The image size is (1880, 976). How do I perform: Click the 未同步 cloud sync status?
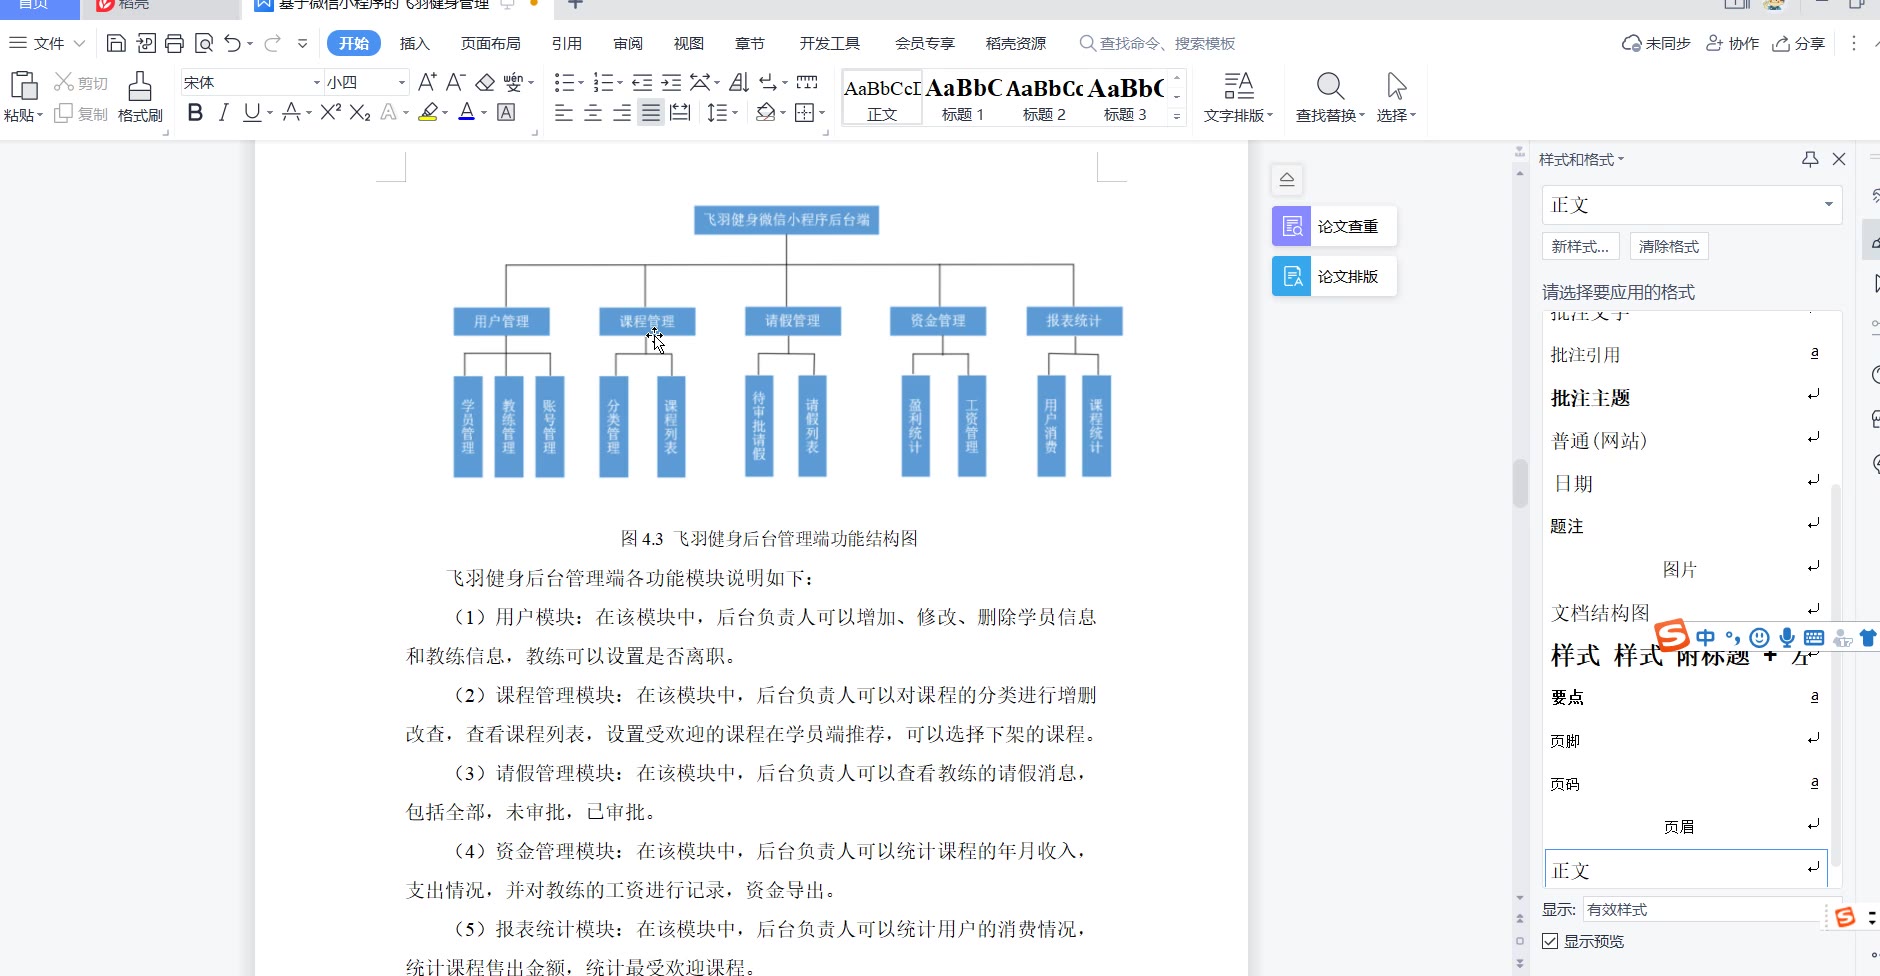click(x=1656, y=43)
